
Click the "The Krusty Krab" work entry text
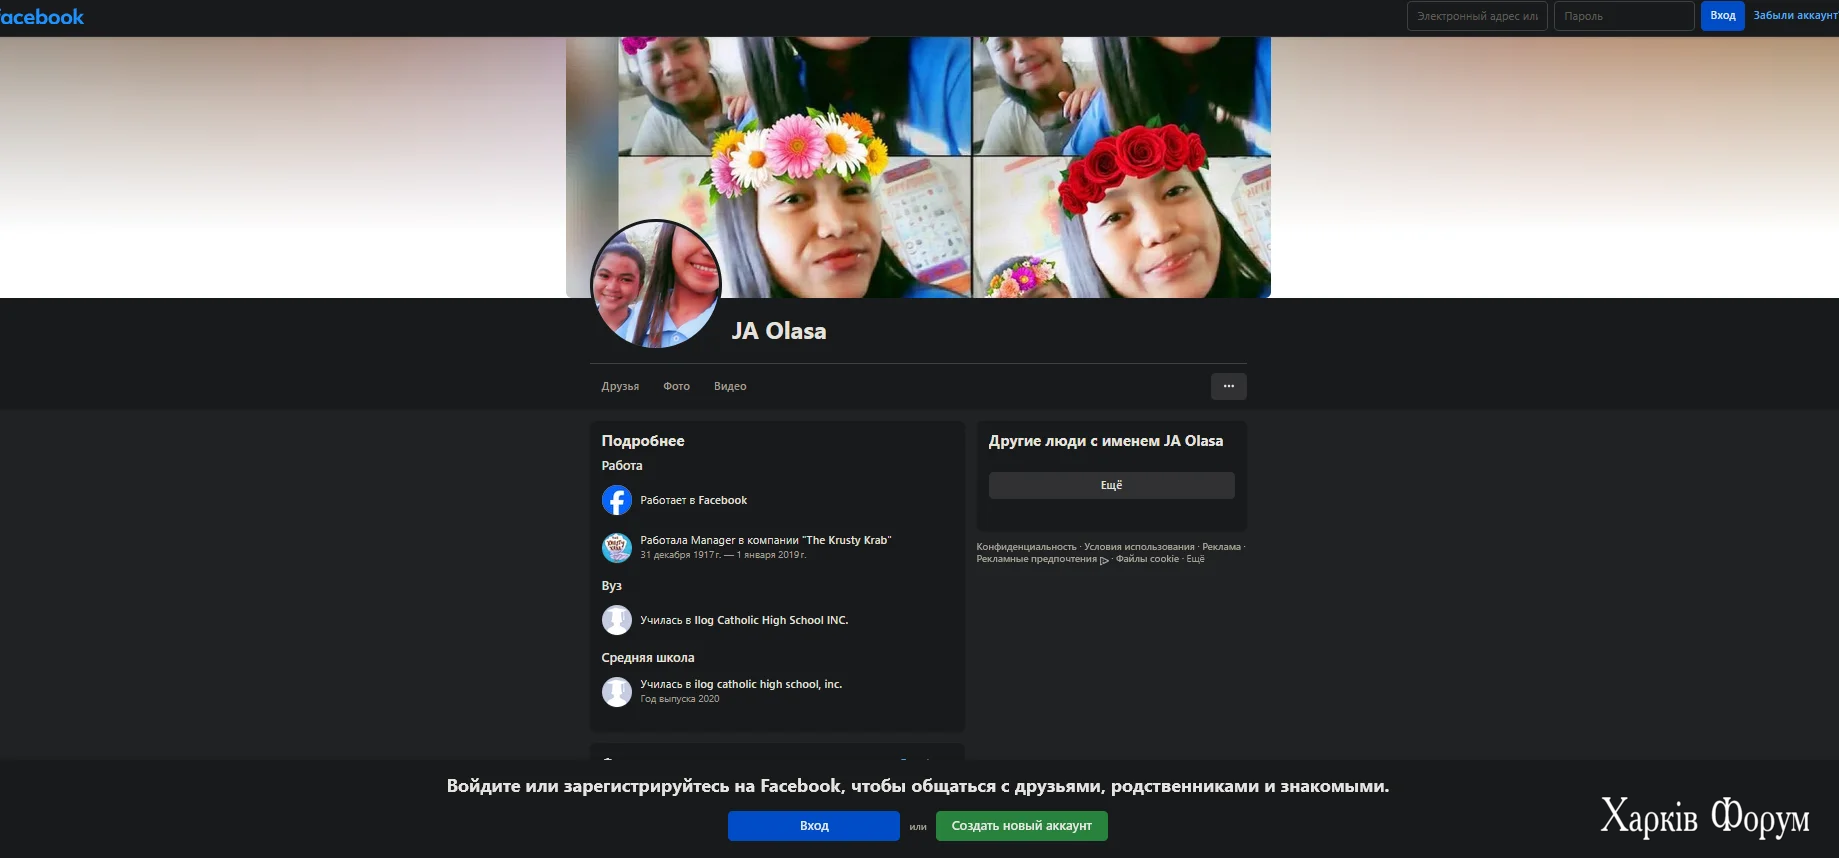[765, 540]
